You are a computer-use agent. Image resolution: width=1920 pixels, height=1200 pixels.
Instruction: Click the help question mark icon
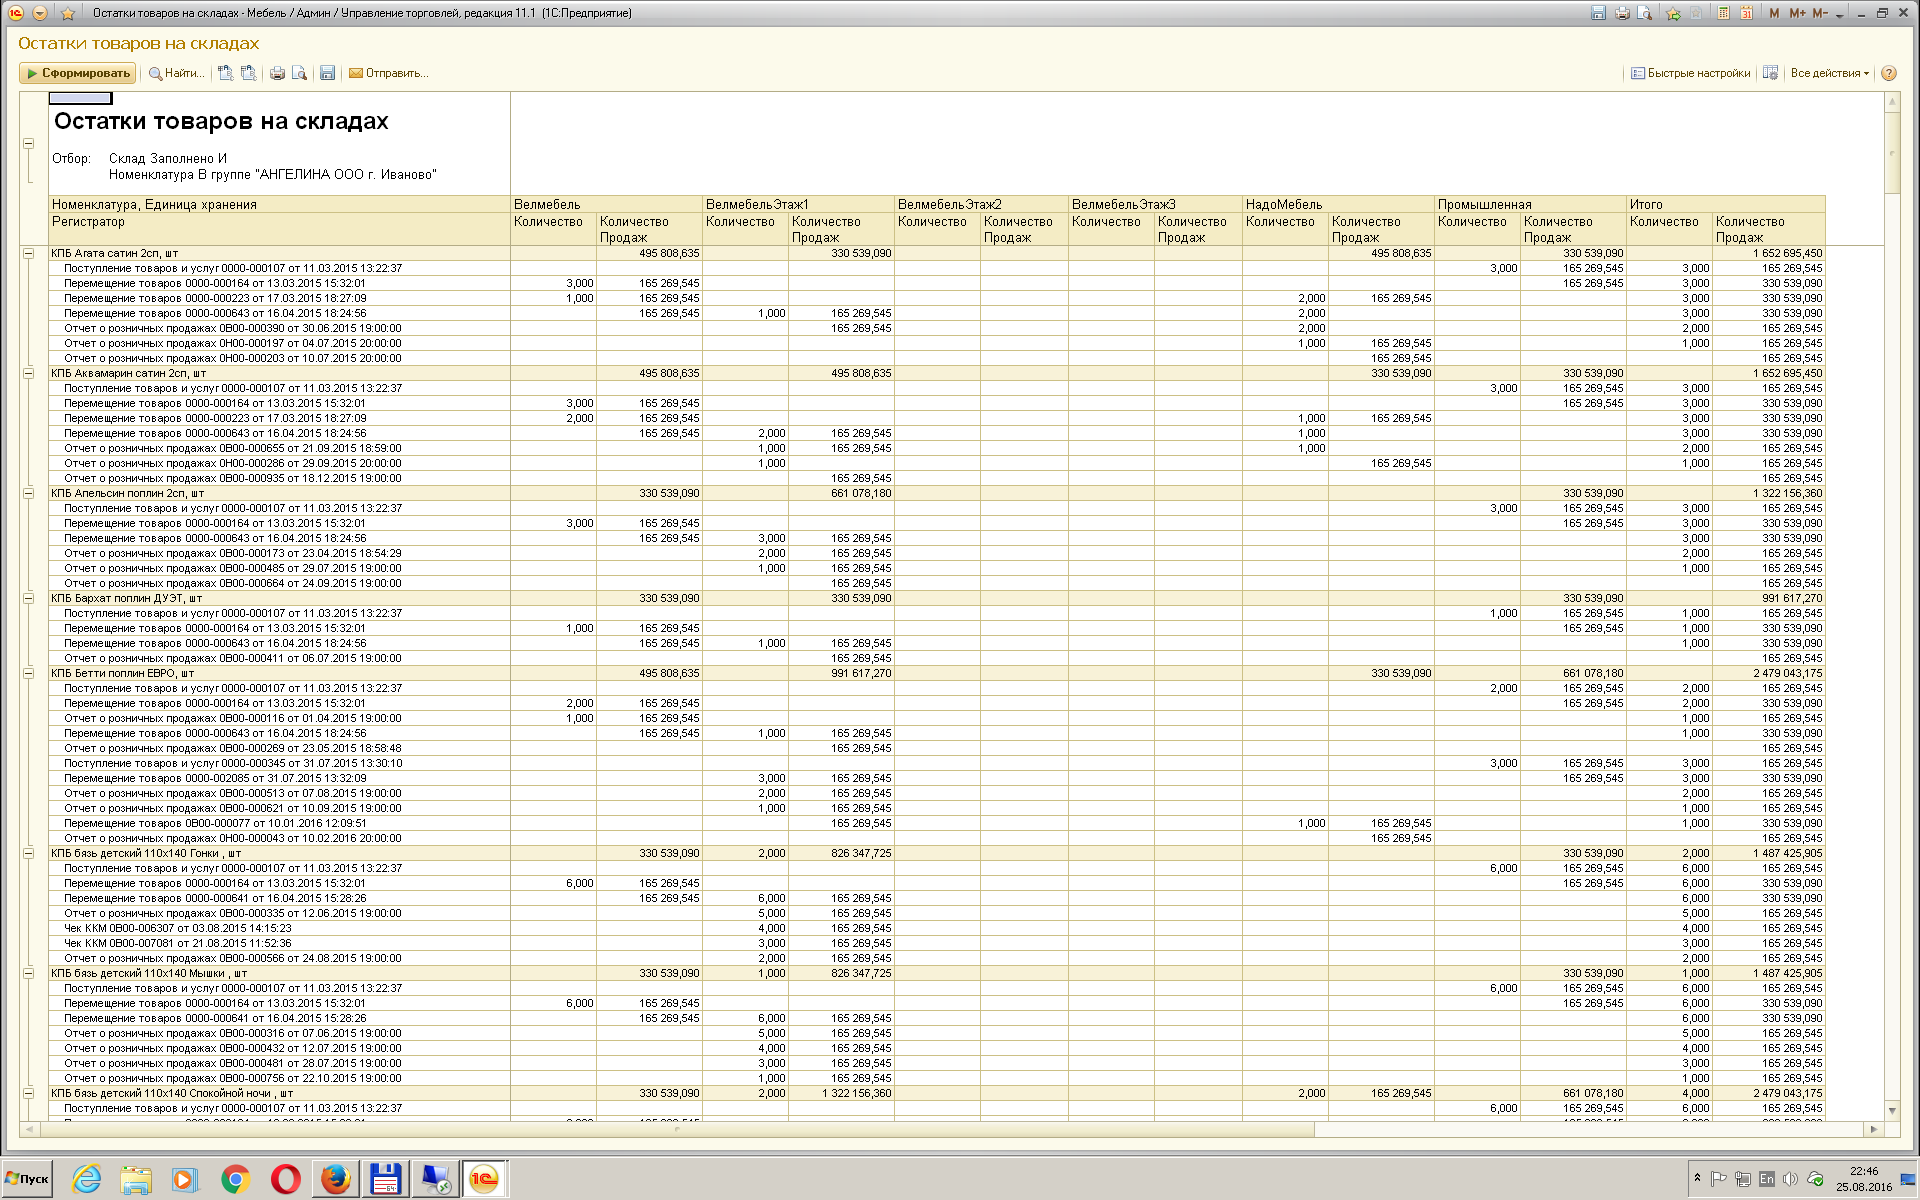point(1889,73)
